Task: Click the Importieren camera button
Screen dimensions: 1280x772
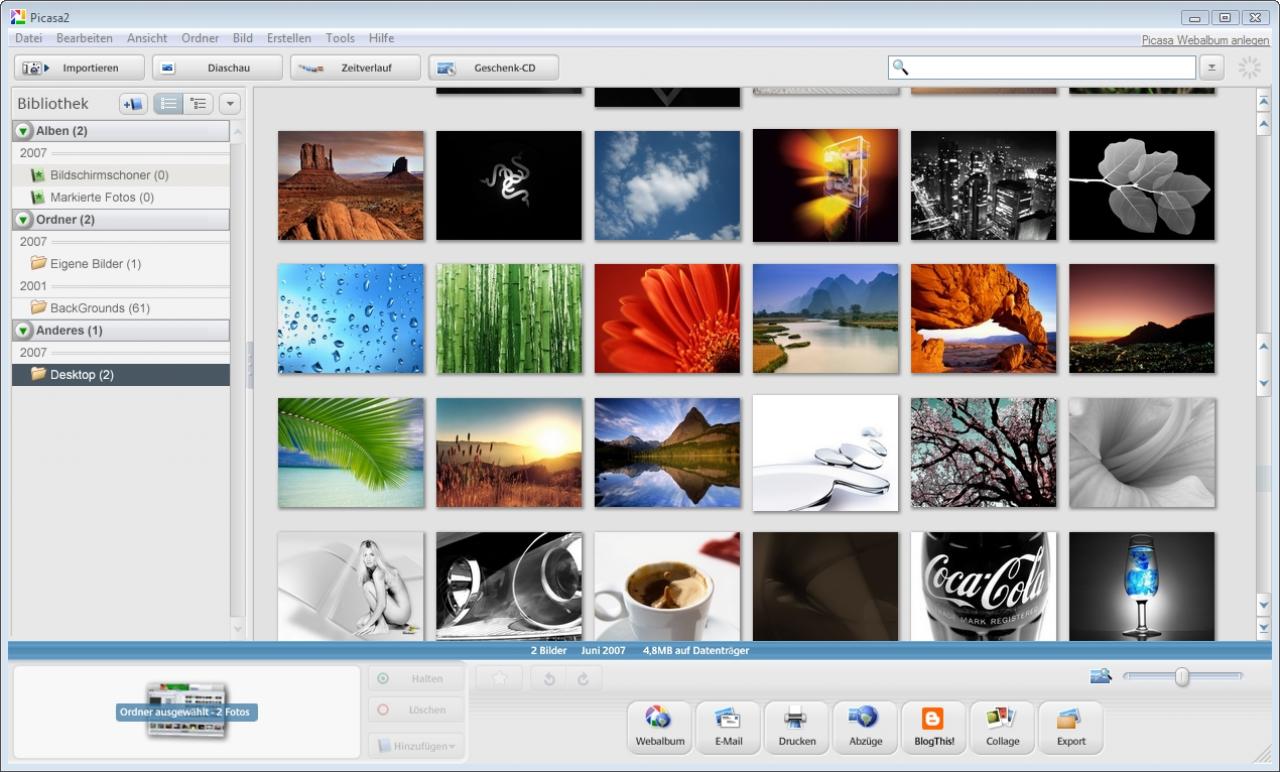Action: click(x=79, y=68)
